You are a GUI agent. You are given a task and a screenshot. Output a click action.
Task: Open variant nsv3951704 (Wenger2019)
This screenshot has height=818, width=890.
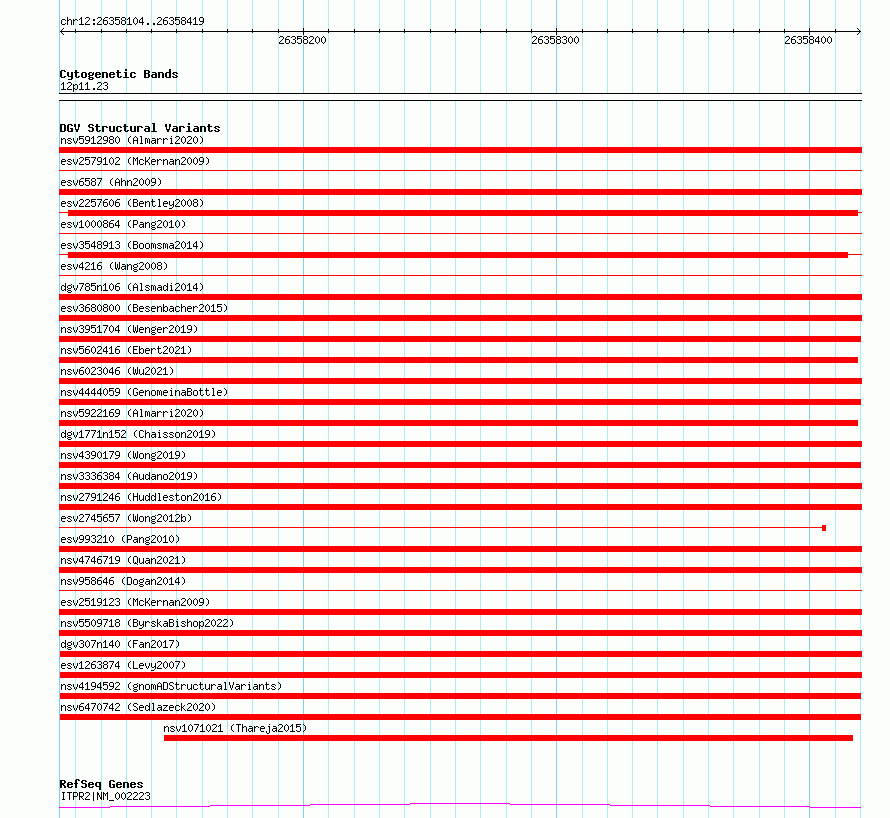[x=129, y=329]
